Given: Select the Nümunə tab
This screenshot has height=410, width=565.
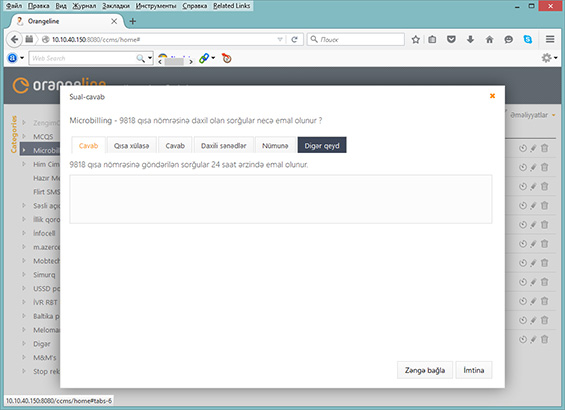Looking at the screenshot, I should [x=275, y=146].
